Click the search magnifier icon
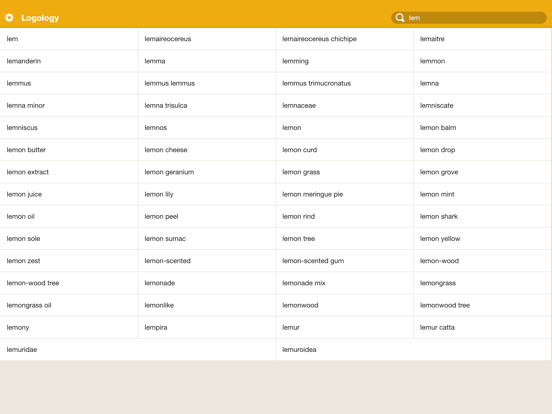 tap(400, 18)
